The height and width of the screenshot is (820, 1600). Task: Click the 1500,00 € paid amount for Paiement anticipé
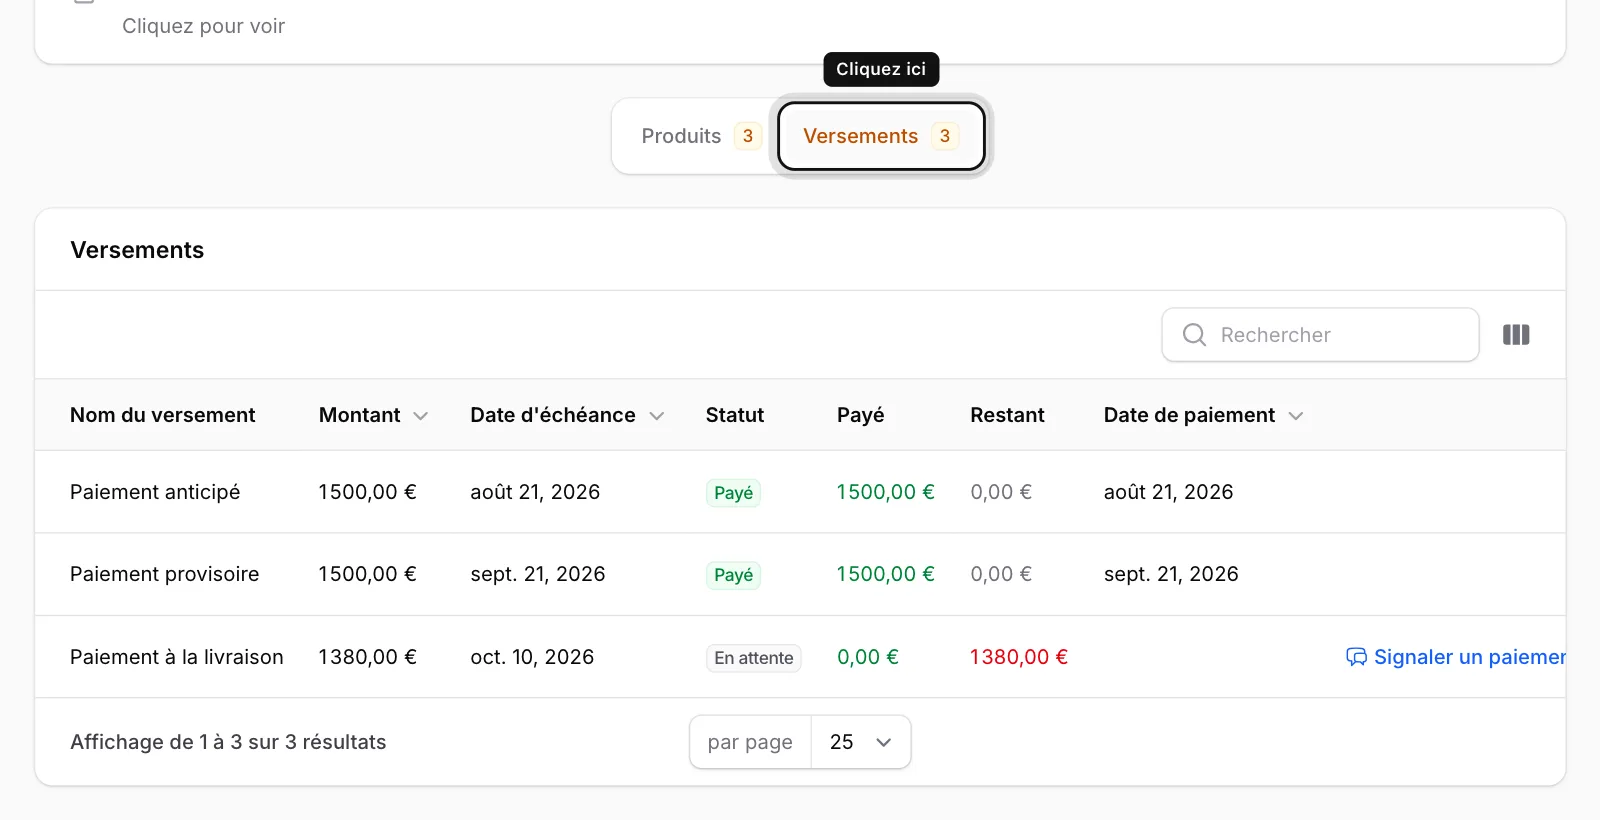click(886, 492)
